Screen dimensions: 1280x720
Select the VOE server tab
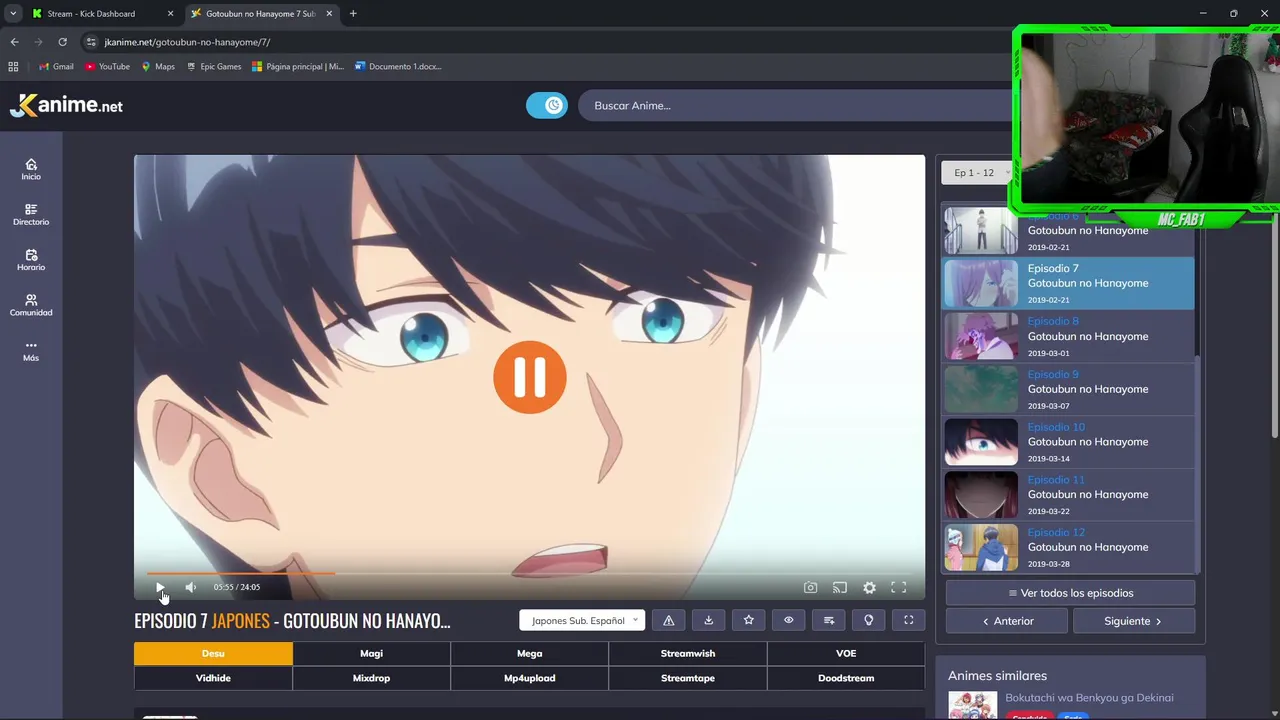(846, 653)
